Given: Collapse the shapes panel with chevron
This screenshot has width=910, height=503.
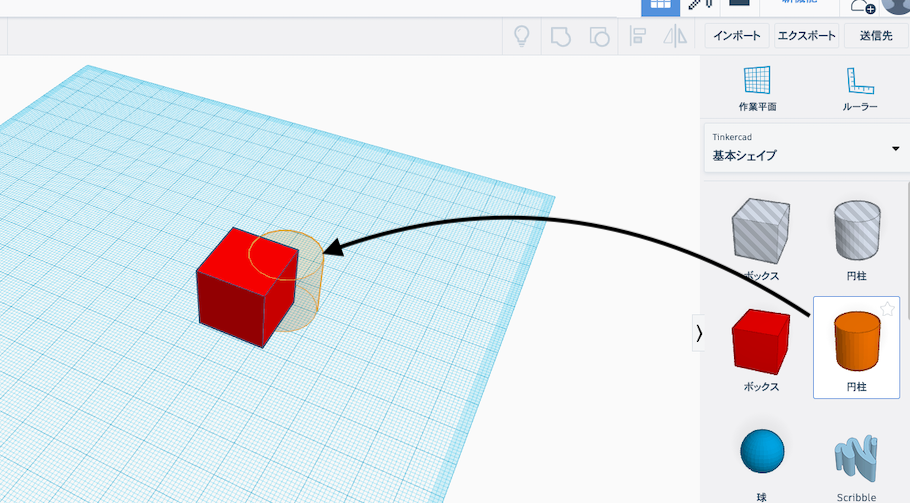Looking at the screenshot, I should click(698, 333).
